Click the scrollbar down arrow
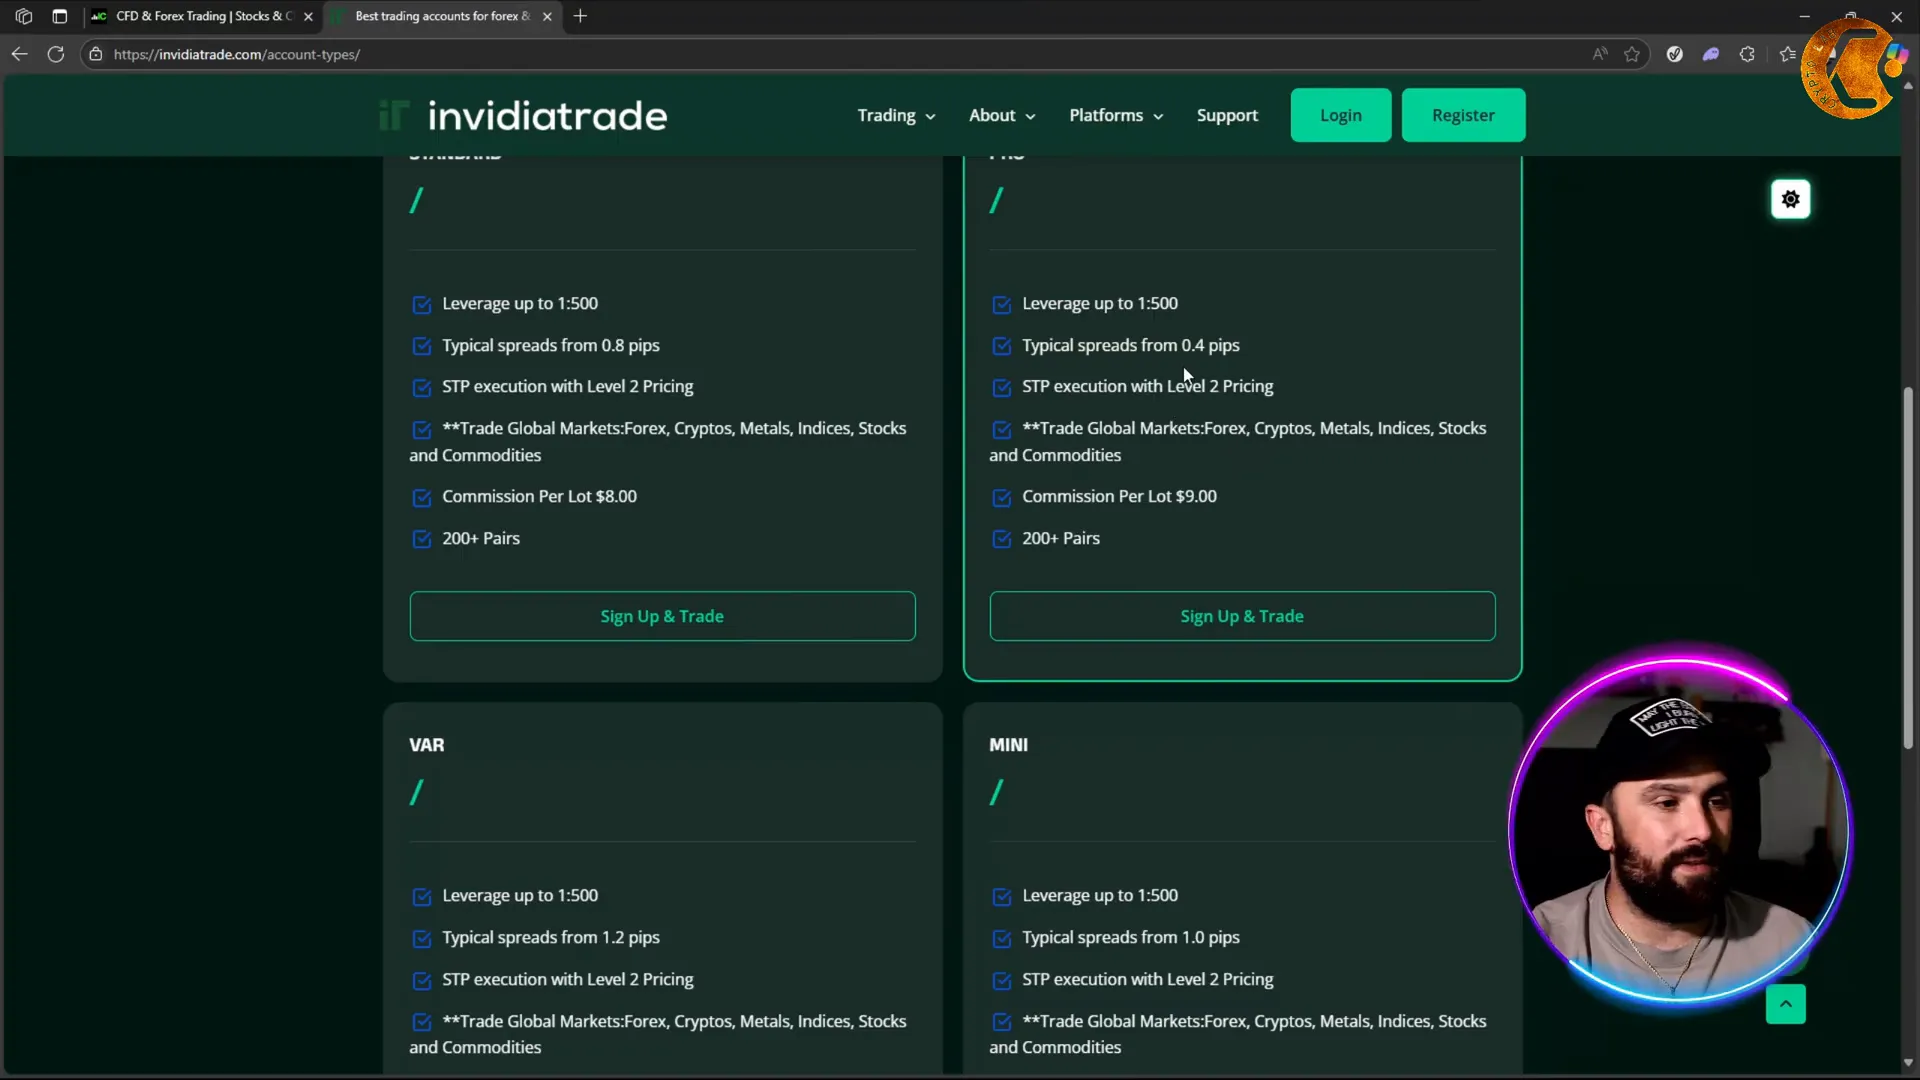This screenshot has height=1080, width=1920. (x=1908, y=1064)
